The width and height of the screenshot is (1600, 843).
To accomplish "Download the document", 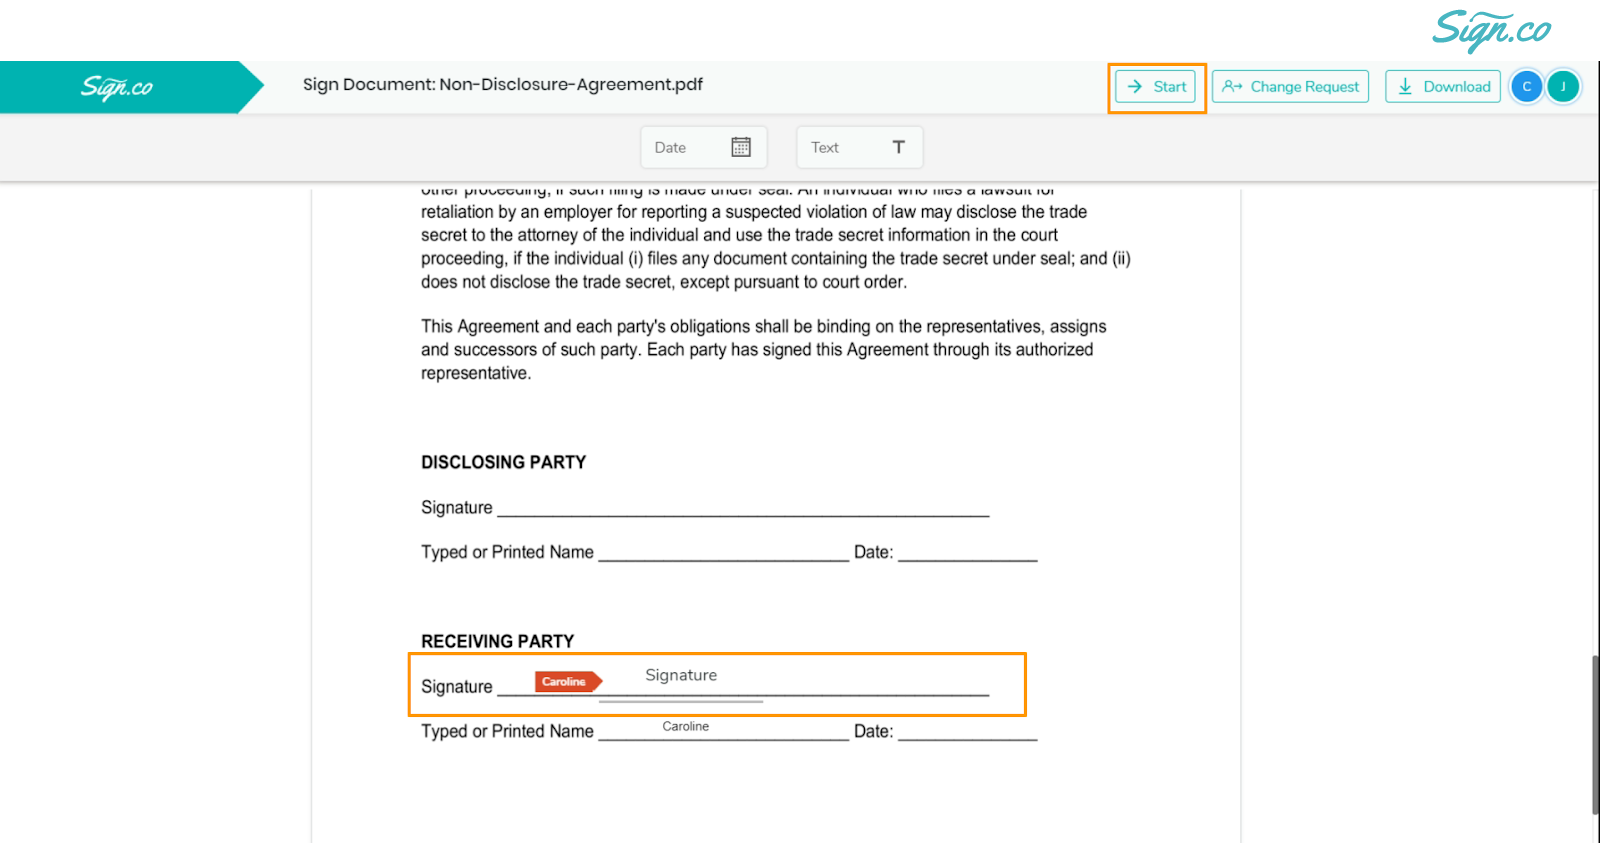I will coord(1442,87).
